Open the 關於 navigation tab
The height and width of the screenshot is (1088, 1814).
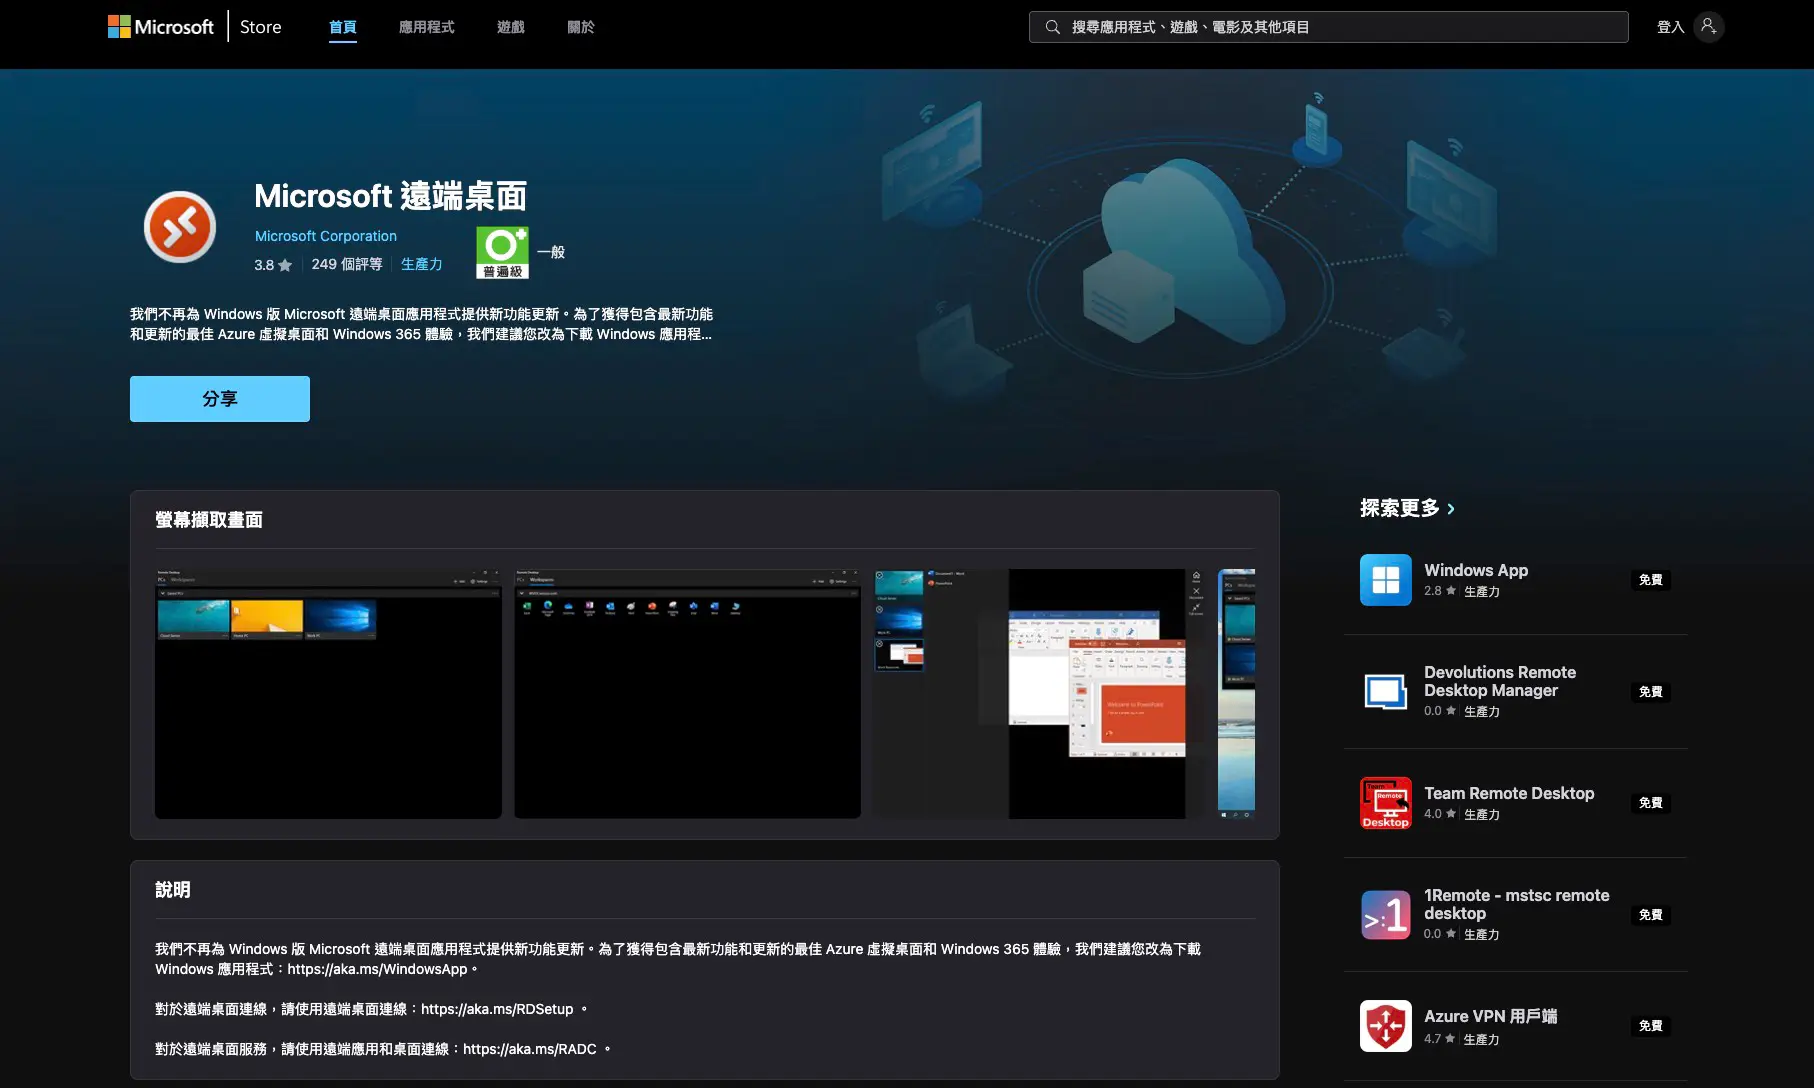pos(581,27)
